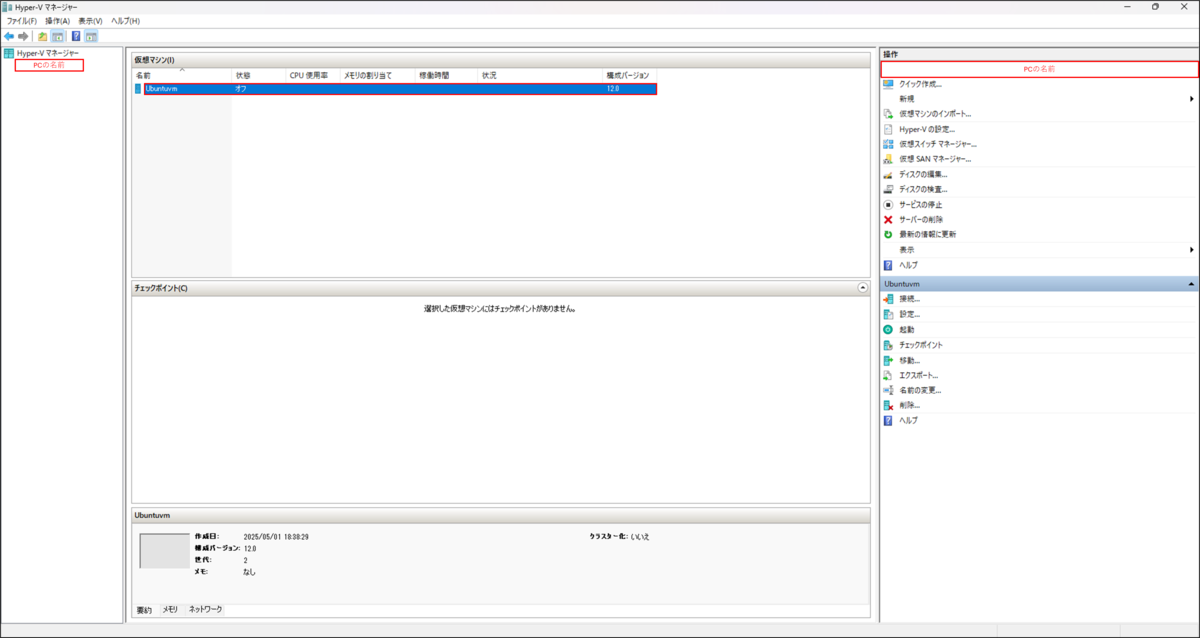Launch 仮想 SAN マネージャー
This screenshot has height=638, width=1200.
(935, 159)
